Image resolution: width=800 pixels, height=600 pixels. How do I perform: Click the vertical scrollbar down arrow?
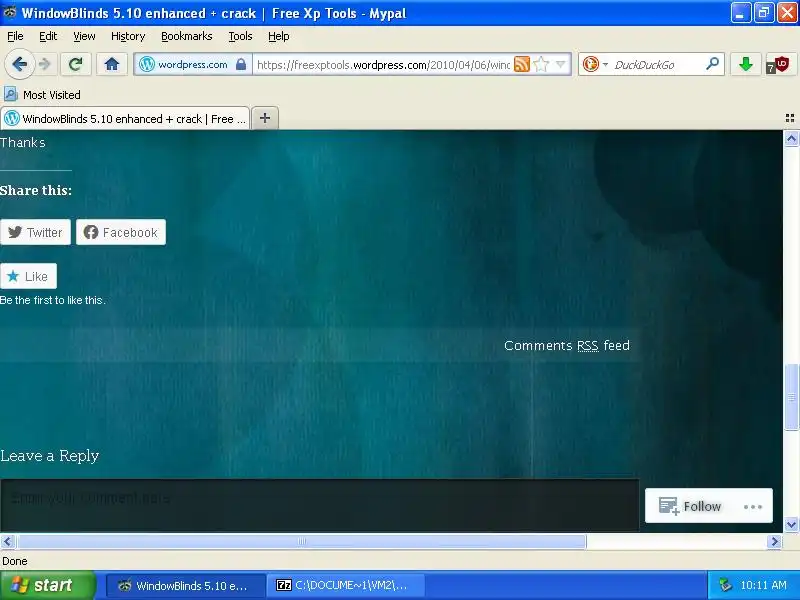tap(791, 524)
